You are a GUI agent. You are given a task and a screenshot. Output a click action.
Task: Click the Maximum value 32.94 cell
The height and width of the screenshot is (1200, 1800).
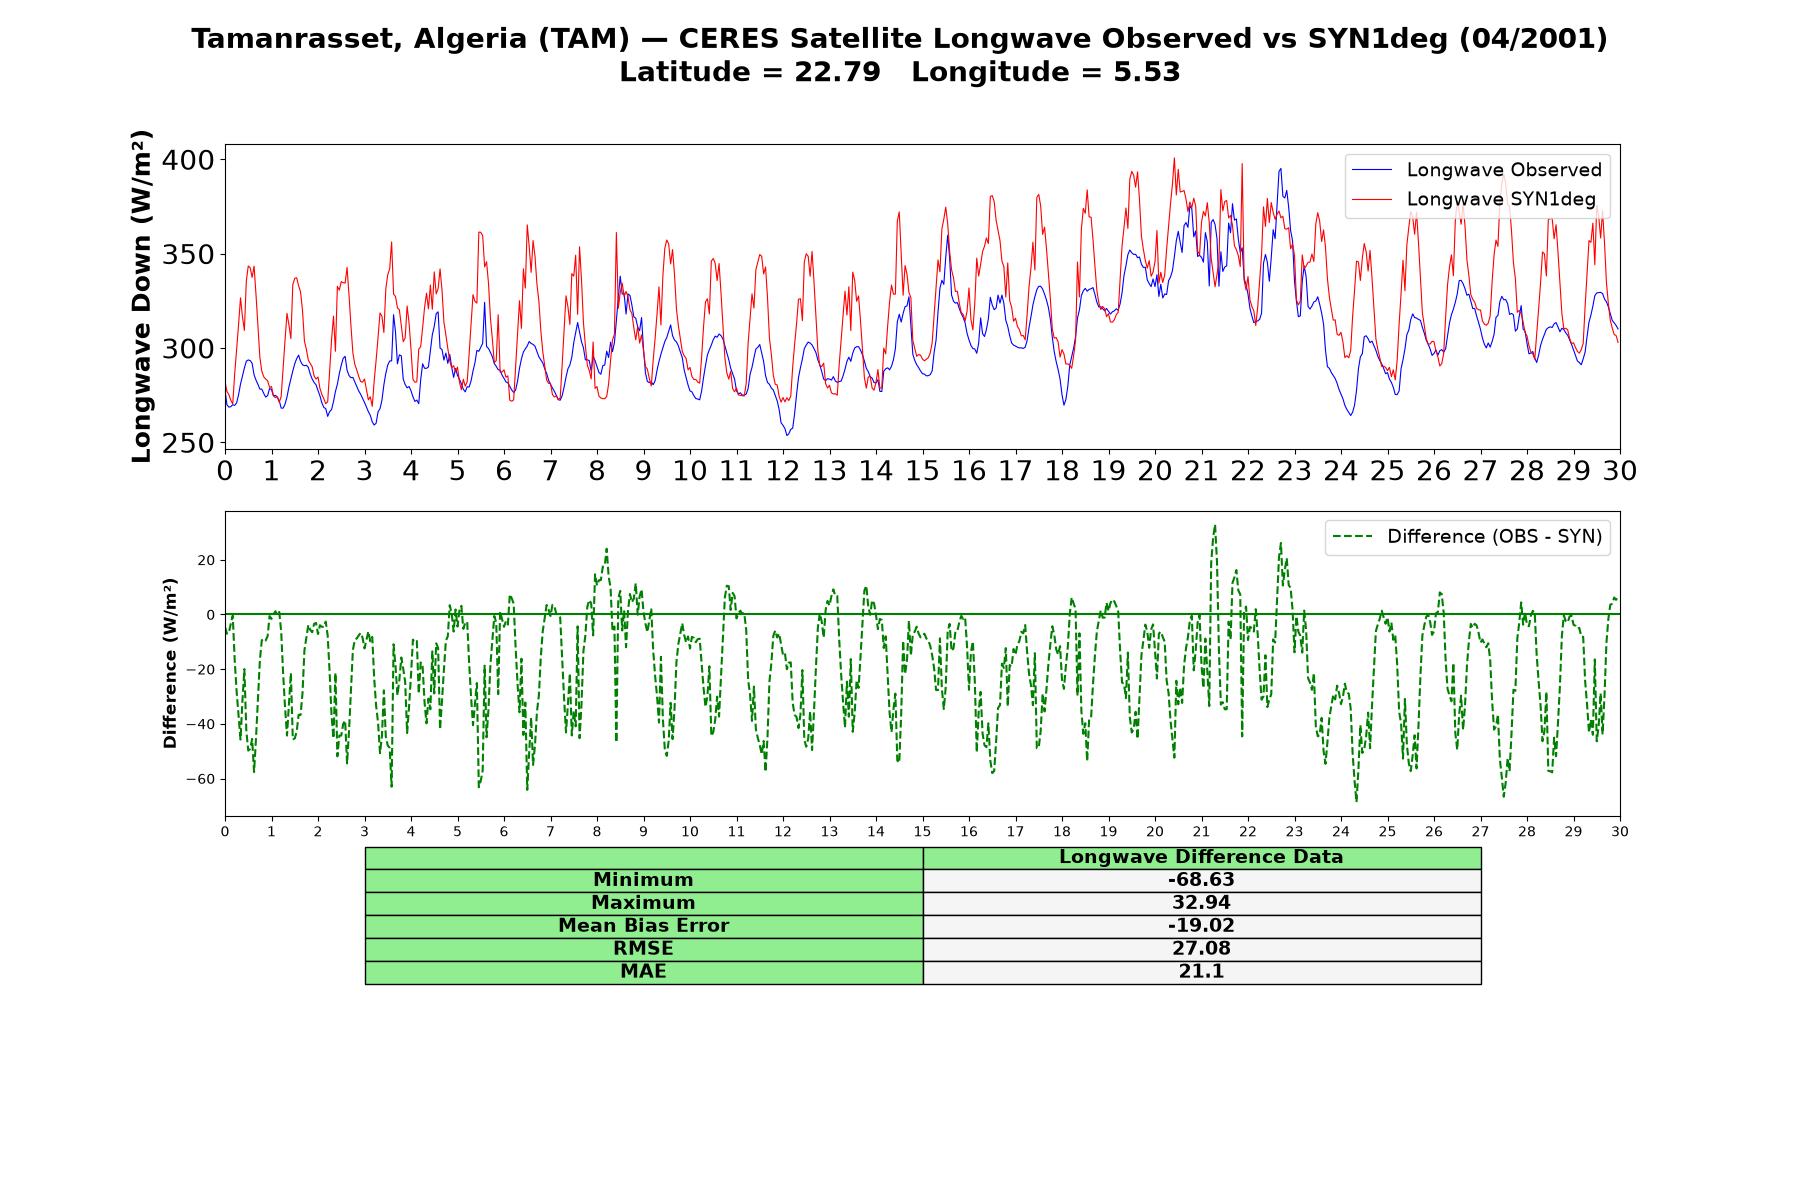1202,903
